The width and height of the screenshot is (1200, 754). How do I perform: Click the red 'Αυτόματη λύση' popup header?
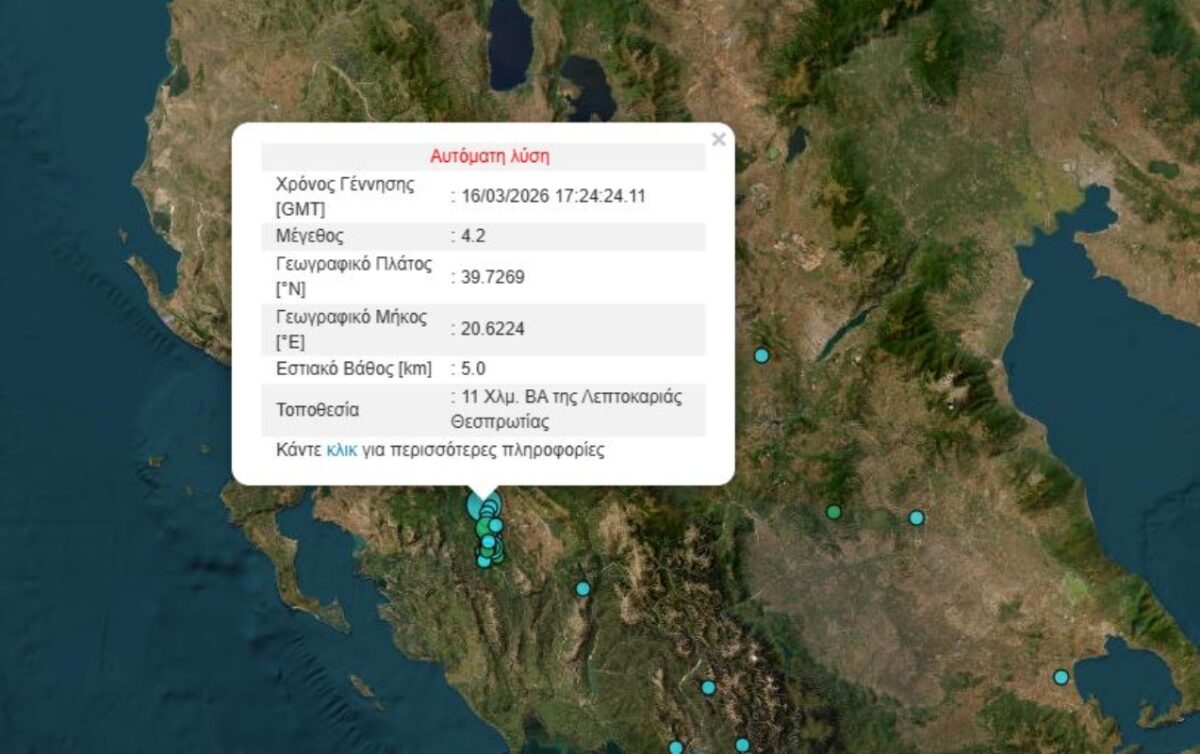coord(489,156)
